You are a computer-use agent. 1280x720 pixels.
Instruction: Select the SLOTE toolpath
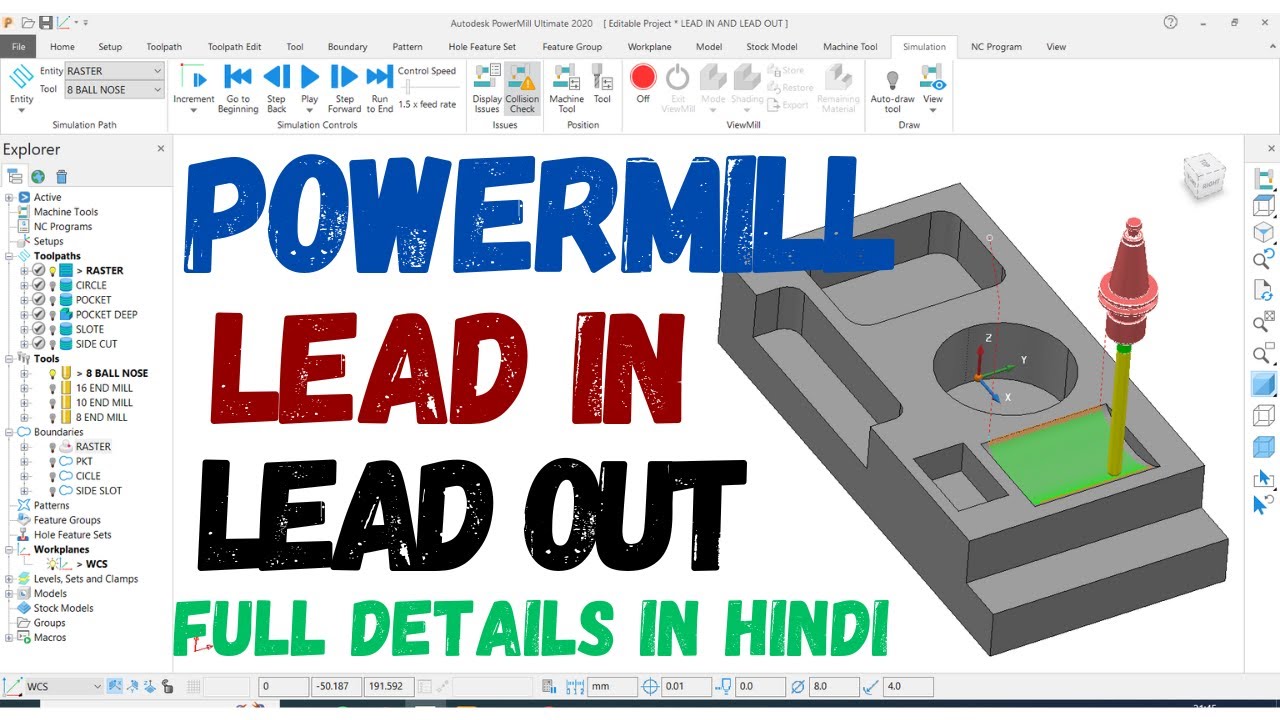[x=90, y=329]
